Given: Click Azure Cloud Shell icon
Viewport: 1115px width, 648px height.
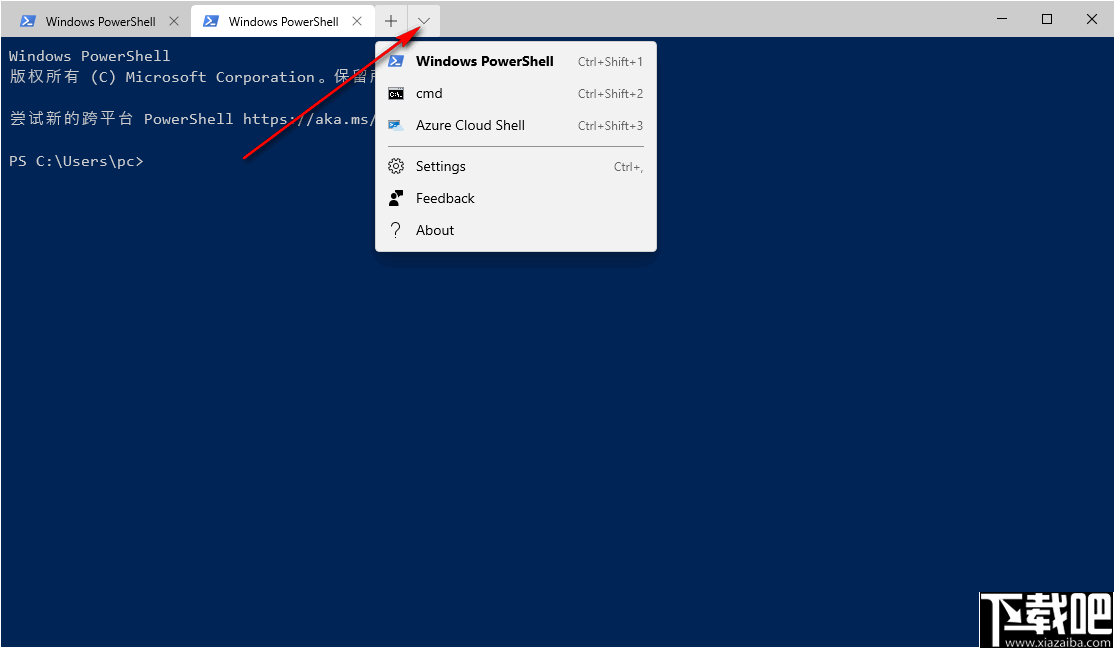Looking at the screenshot, I should pos(396,125).
